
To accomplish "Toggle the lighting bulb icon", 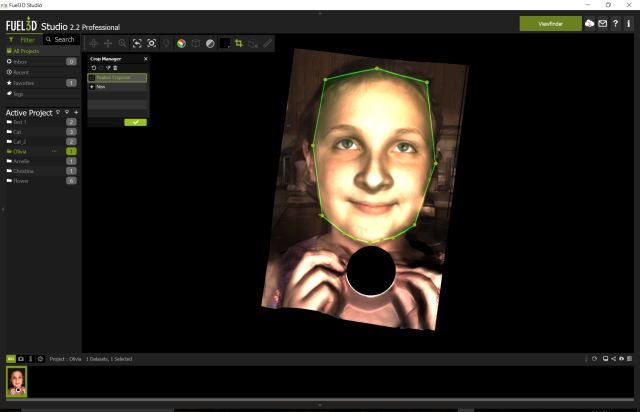I will pos(166,43).
